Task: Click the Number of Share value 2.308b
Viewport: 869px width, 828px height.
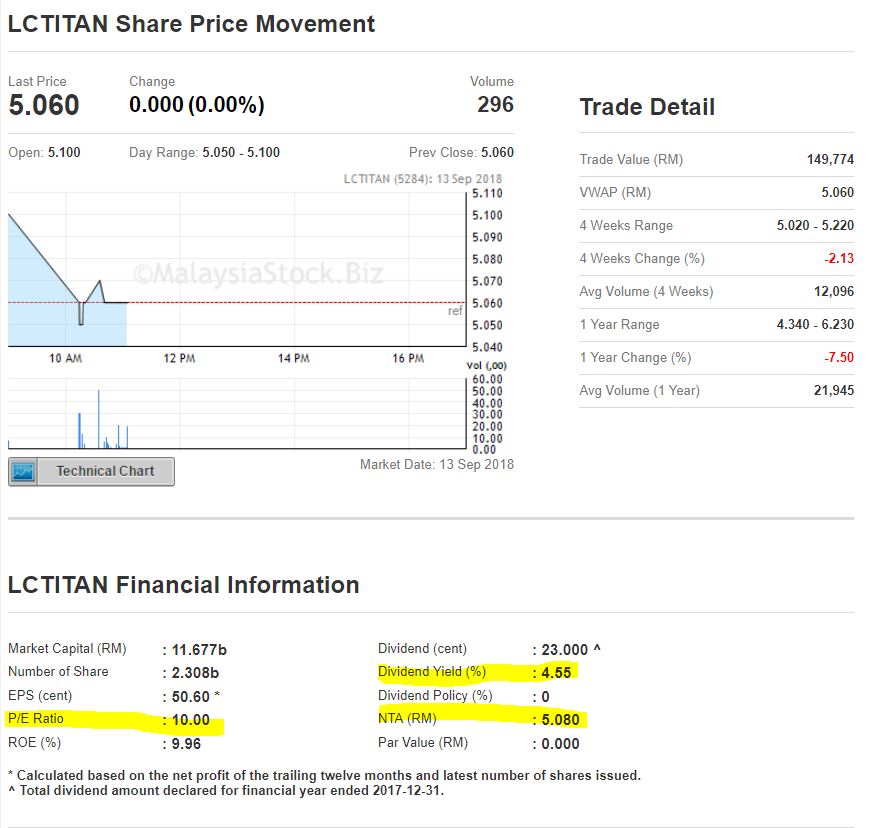Action: (x=195, y=673)
